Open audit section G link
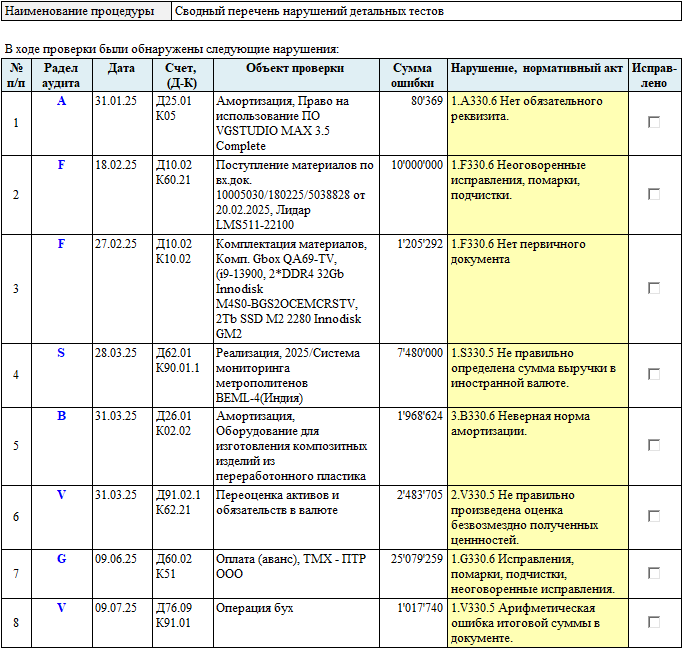 pyautogui.click(x=61, y=559)
